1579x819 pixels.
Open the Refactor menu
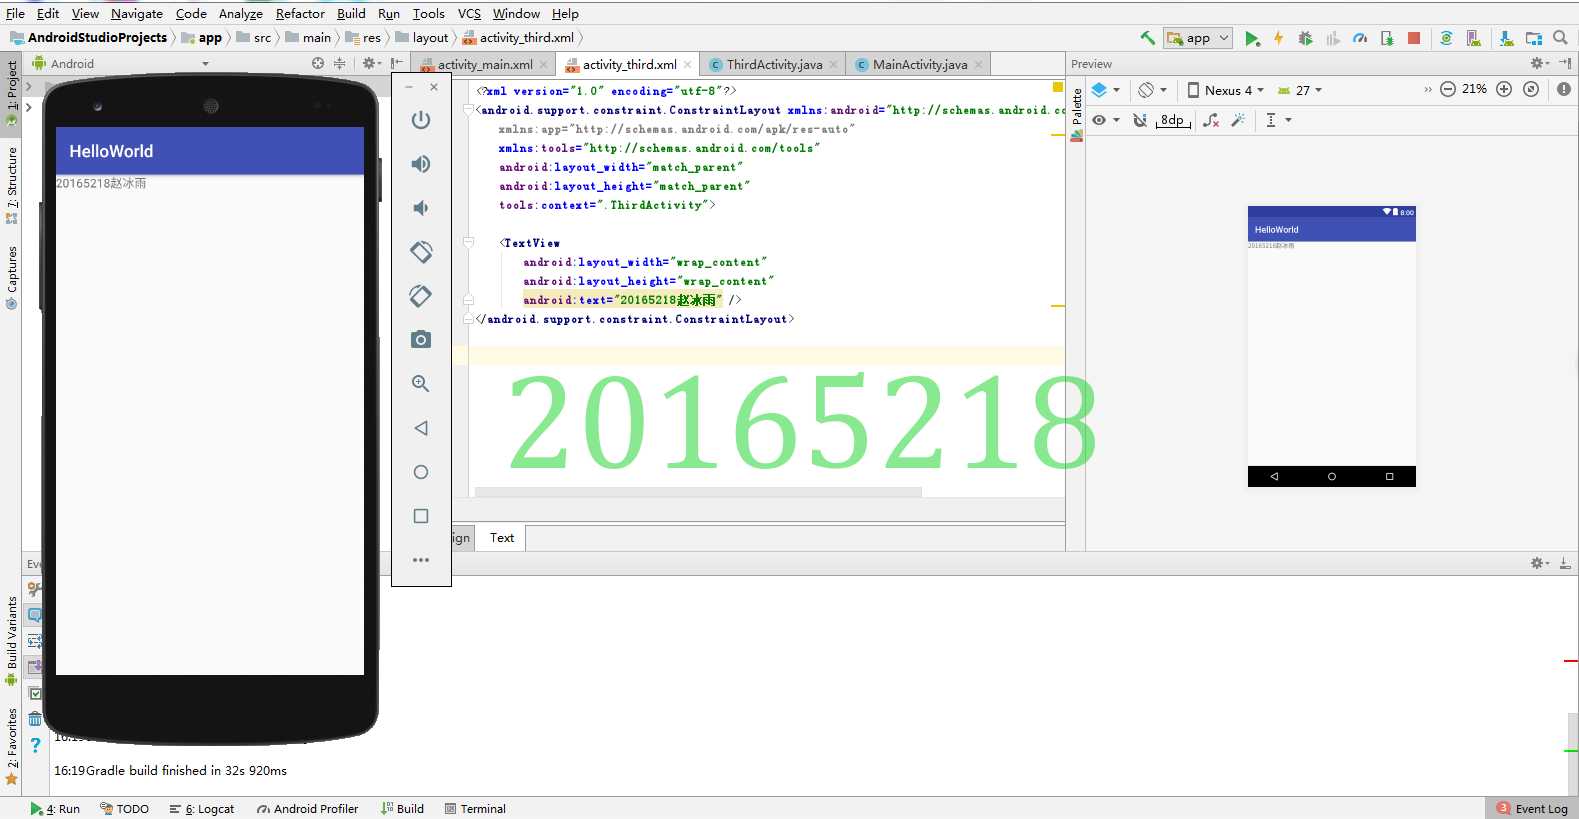click(300, 13)
